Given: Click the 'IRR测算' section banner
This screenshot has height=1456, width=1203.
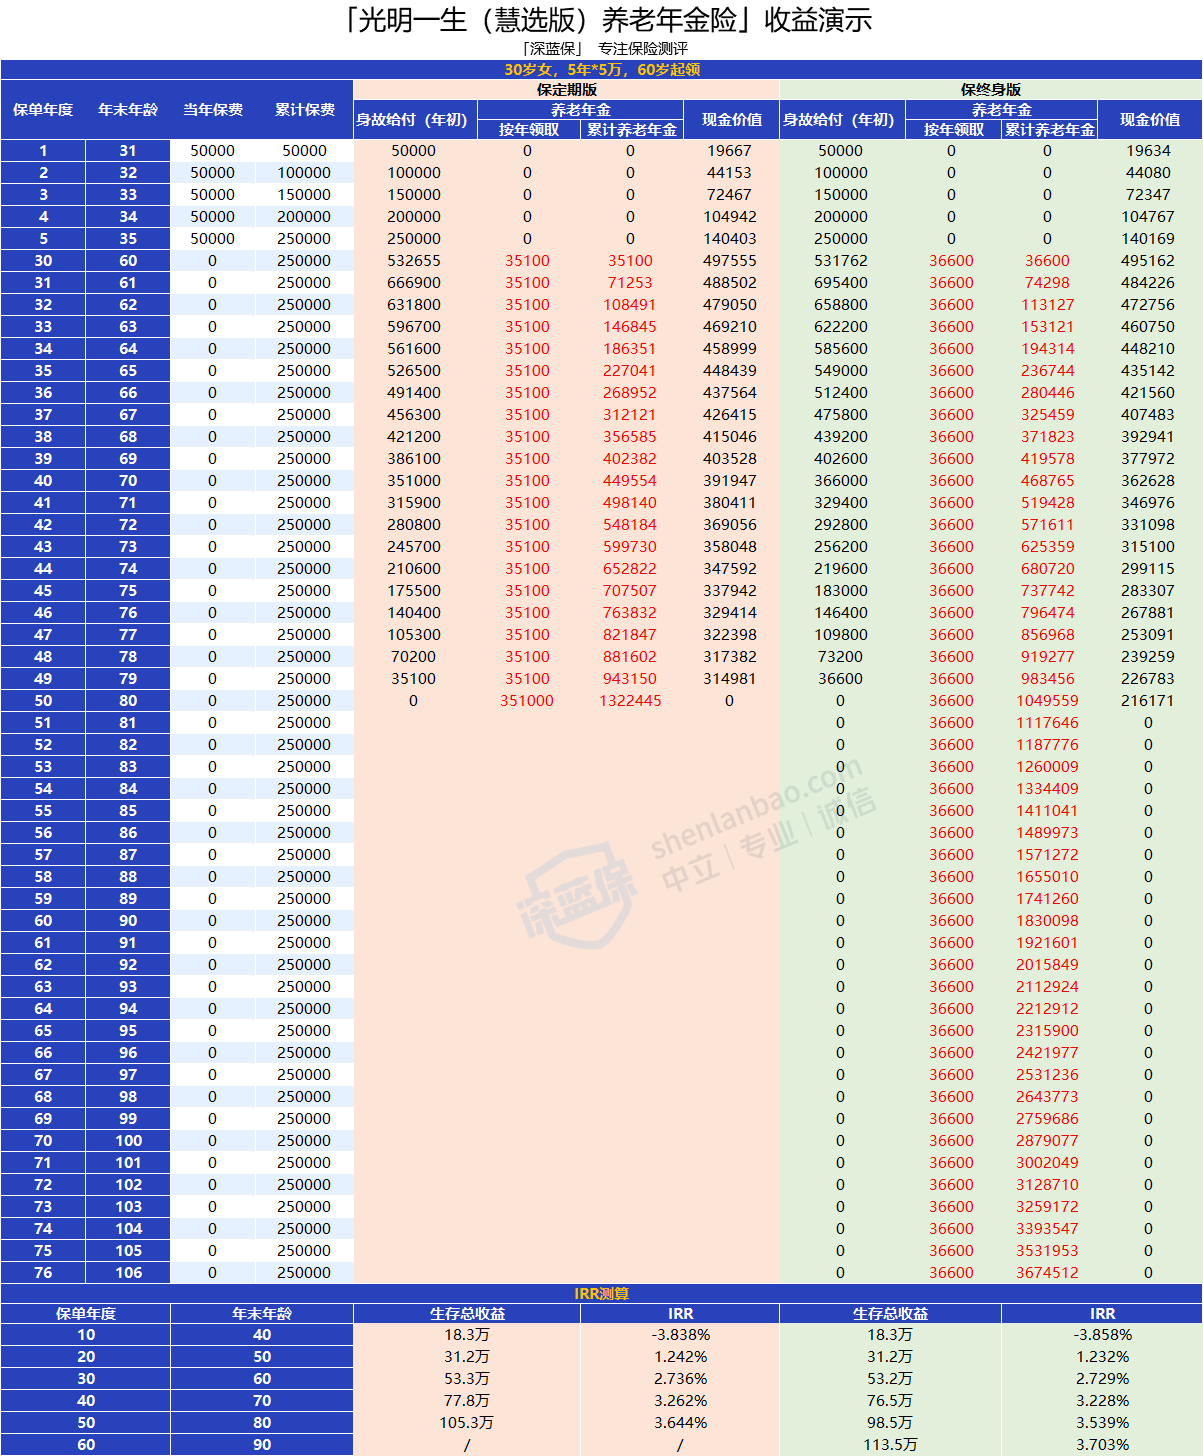Looking at the screenshot, I should pos(601,1294).
